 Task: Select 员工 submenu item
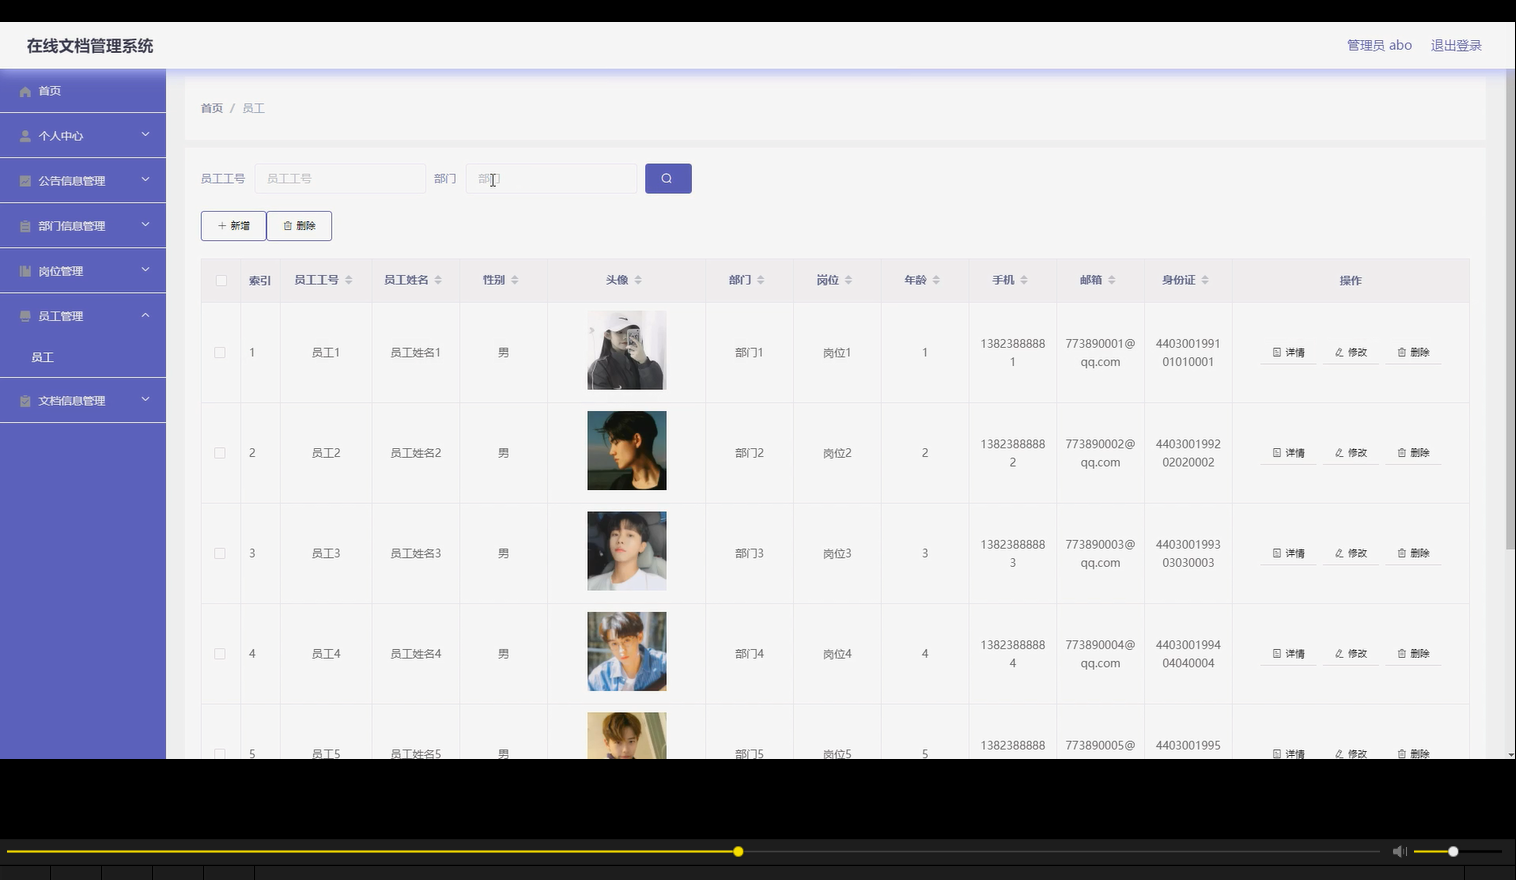[83, 357]
